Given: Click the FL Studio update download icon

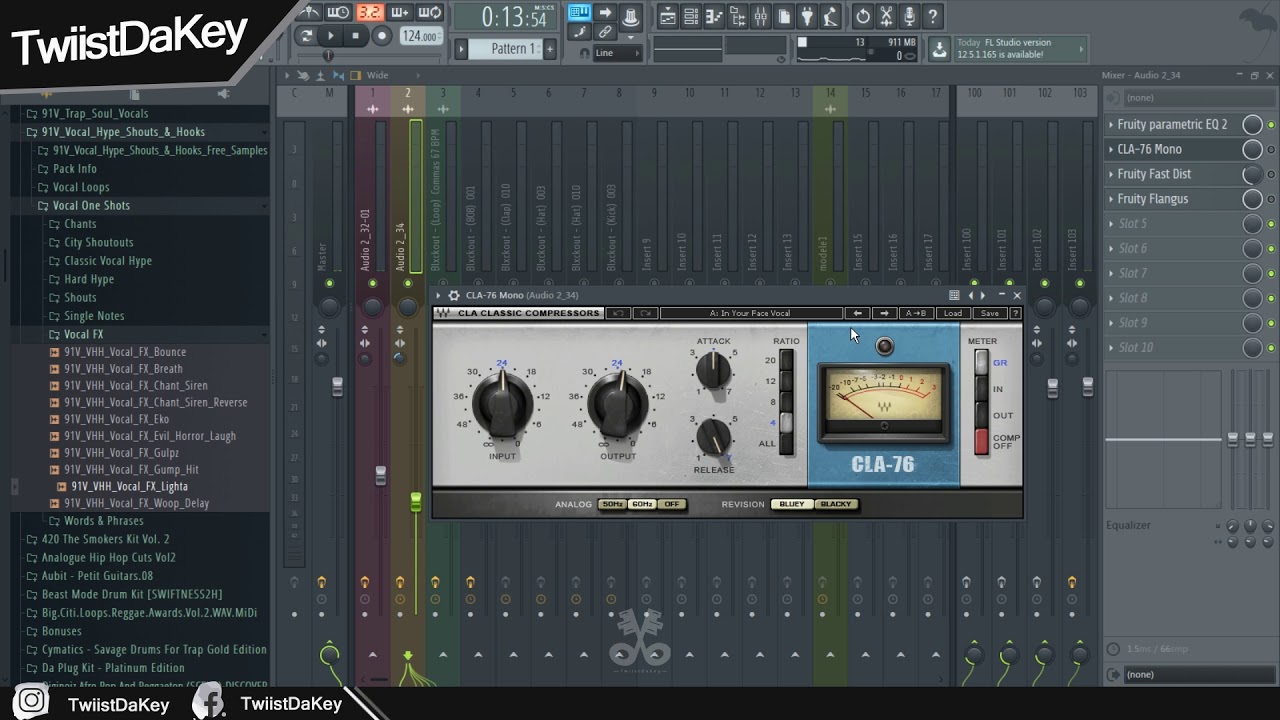Looking at the screenshot, I should click(x=939, y=49).
